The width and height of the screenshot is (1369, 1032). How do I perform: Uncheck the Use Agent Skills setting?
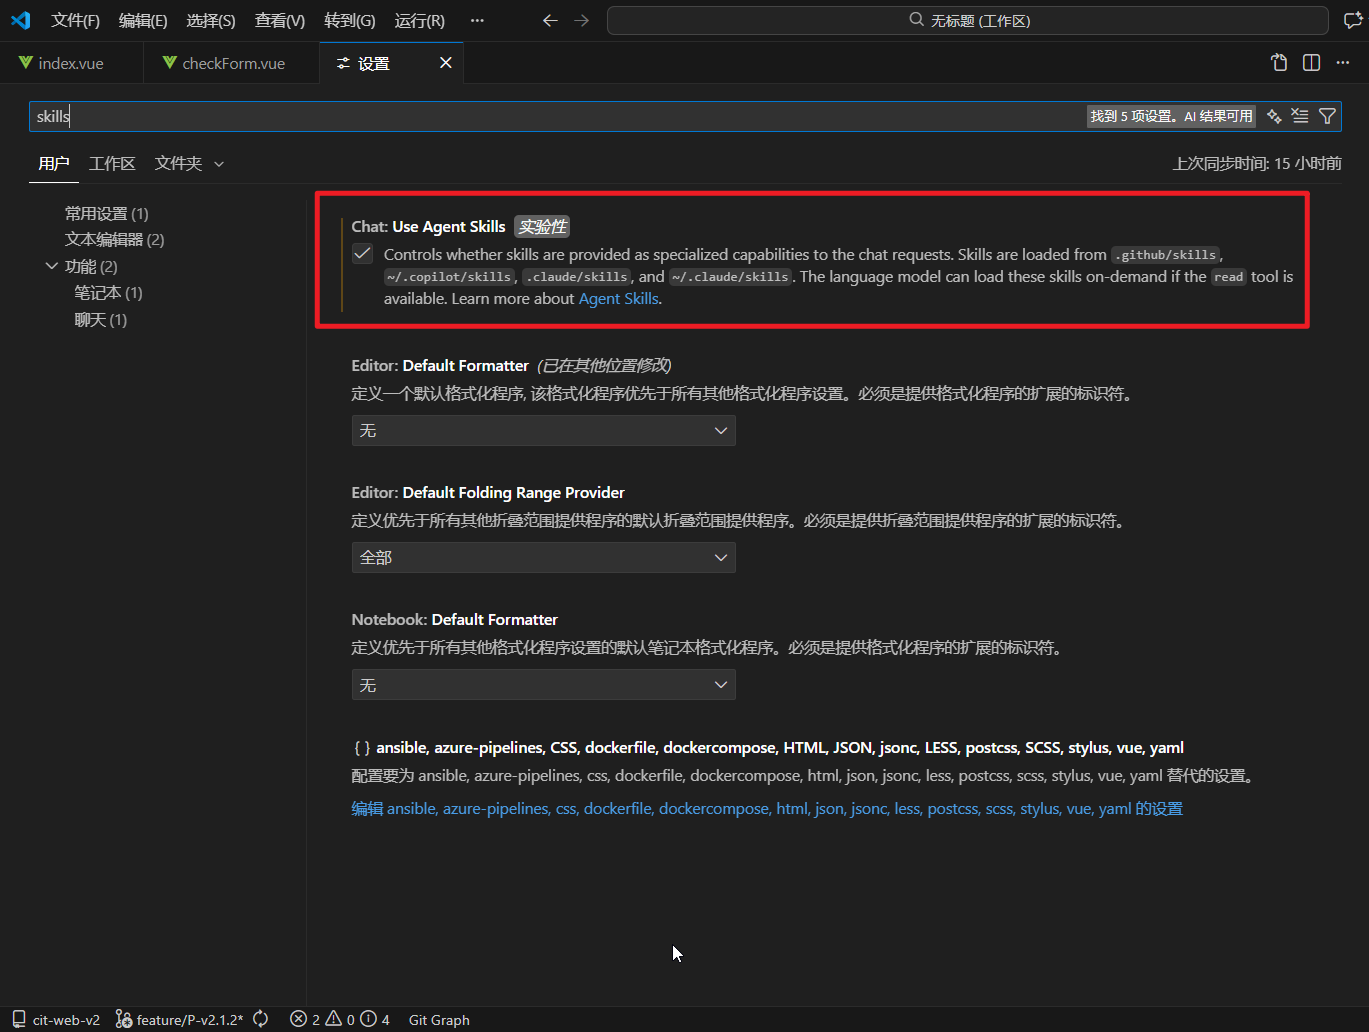[x=362, y=253]
